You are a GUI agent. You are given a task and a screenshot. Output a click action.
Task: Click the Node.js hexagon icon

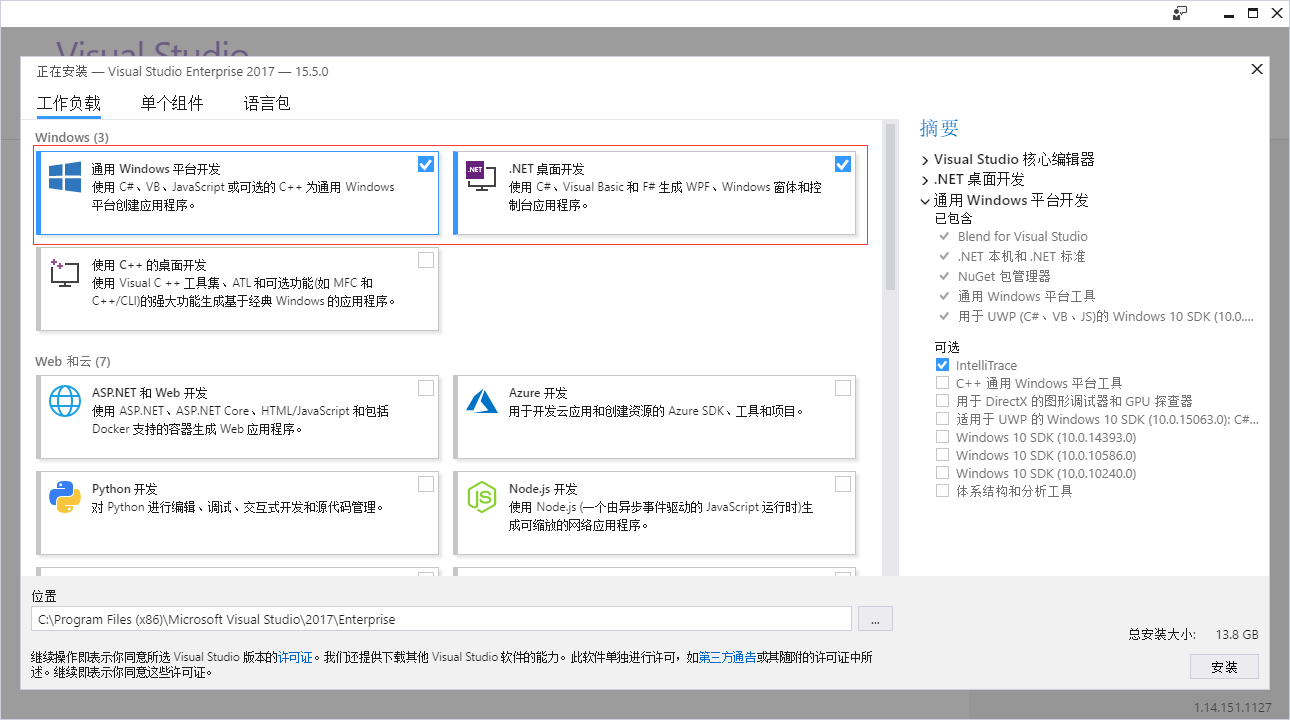point(482,497)
